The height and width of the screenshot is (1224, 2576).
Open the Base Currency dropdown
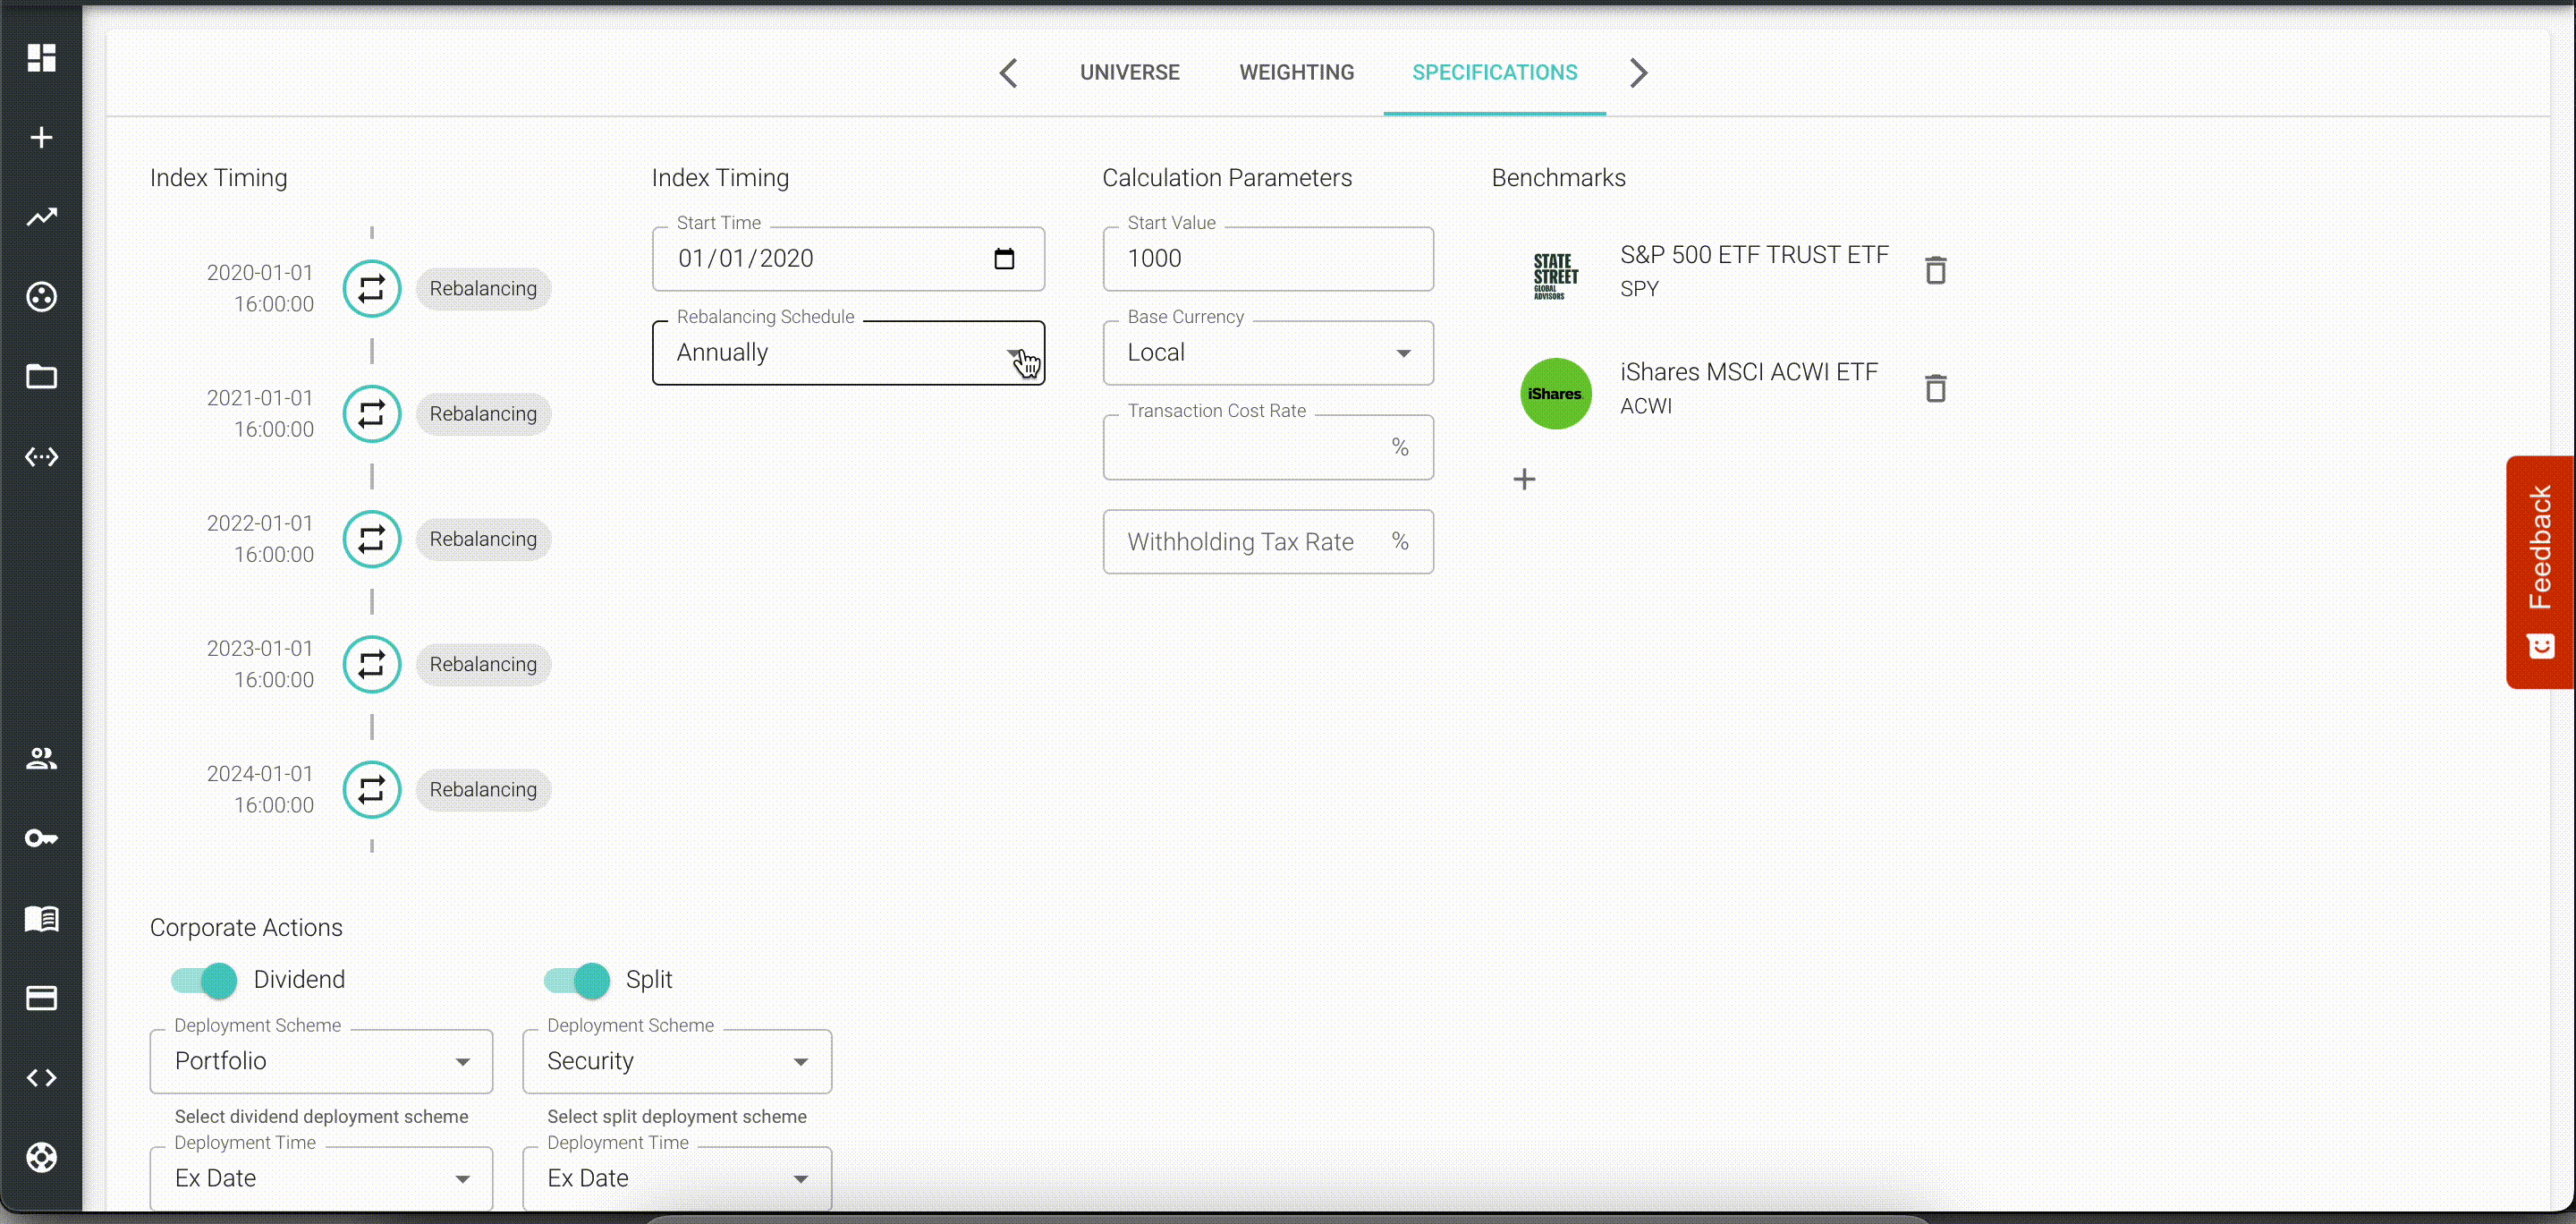(1267, 353)
